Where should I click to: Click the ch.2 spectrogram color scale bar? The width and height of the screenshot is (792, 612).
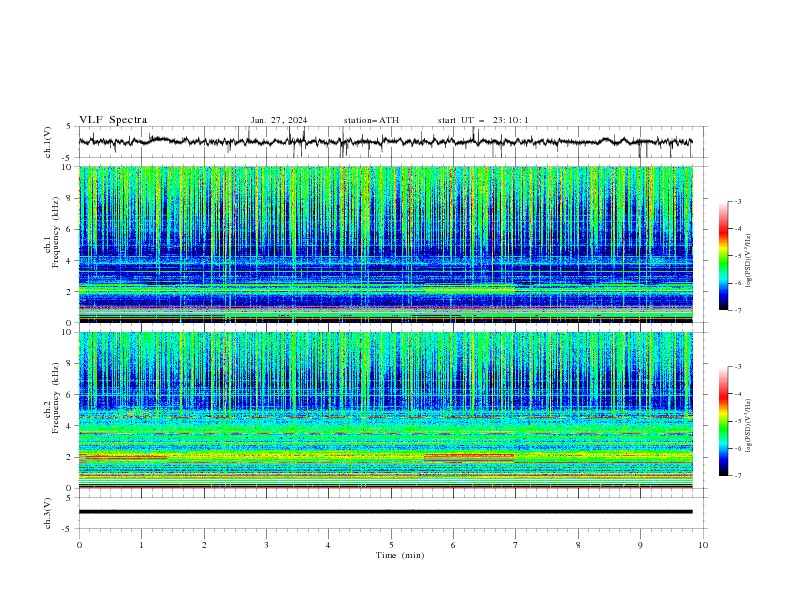click(x=723, y=421)
